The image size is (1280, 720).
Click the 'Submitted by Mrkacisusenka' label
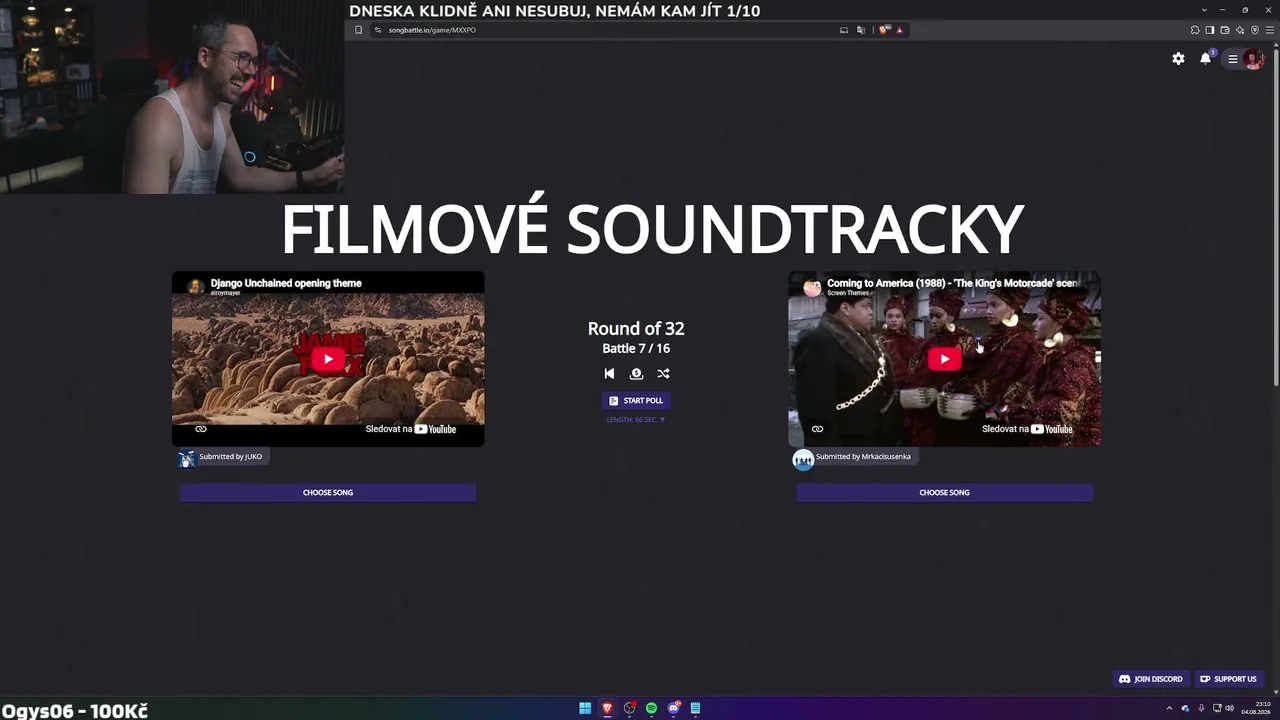coord(863,457)
